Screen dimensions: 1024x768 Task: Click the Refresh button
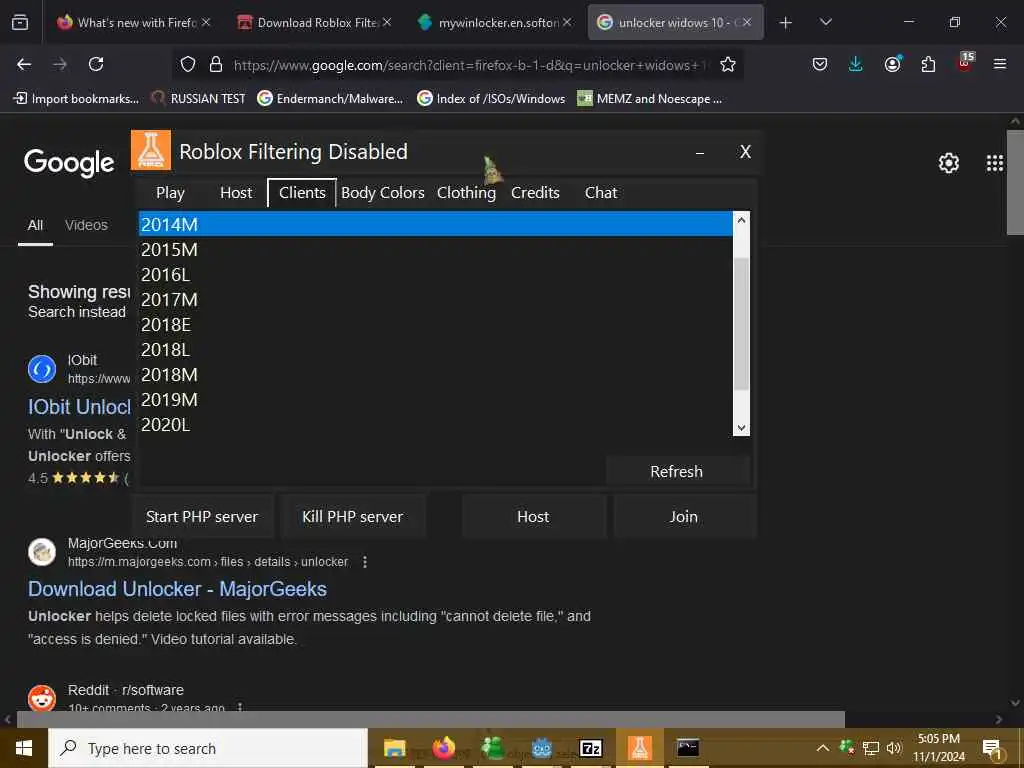point(677,471)
